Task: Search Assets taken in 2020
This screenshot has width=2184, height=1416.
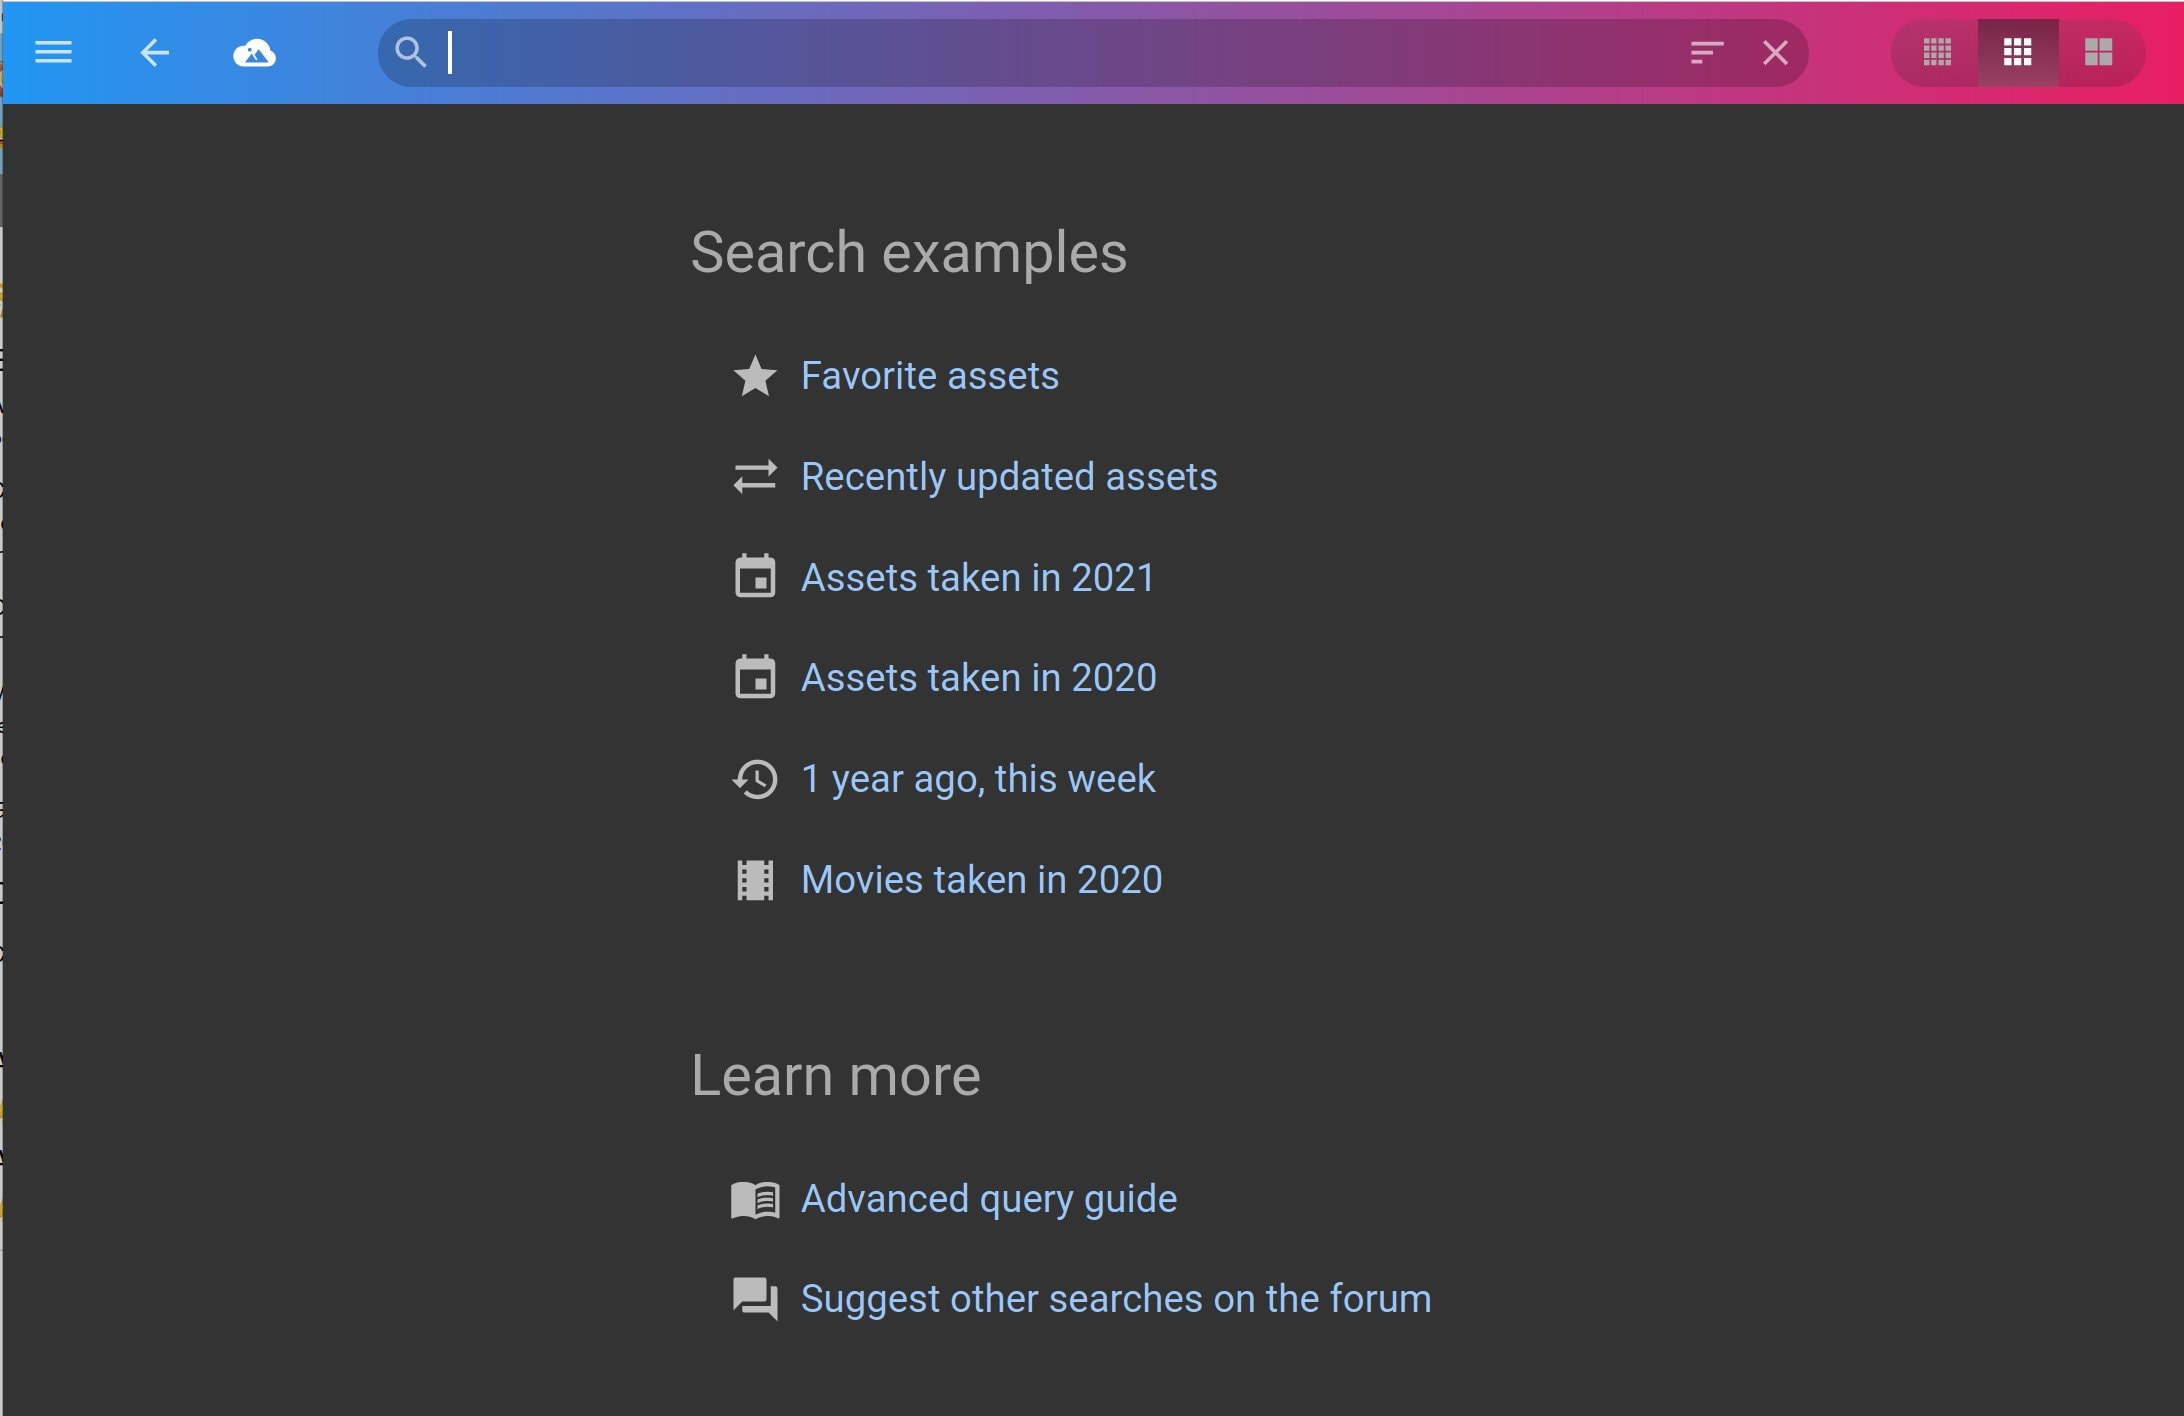Action: 979,678
